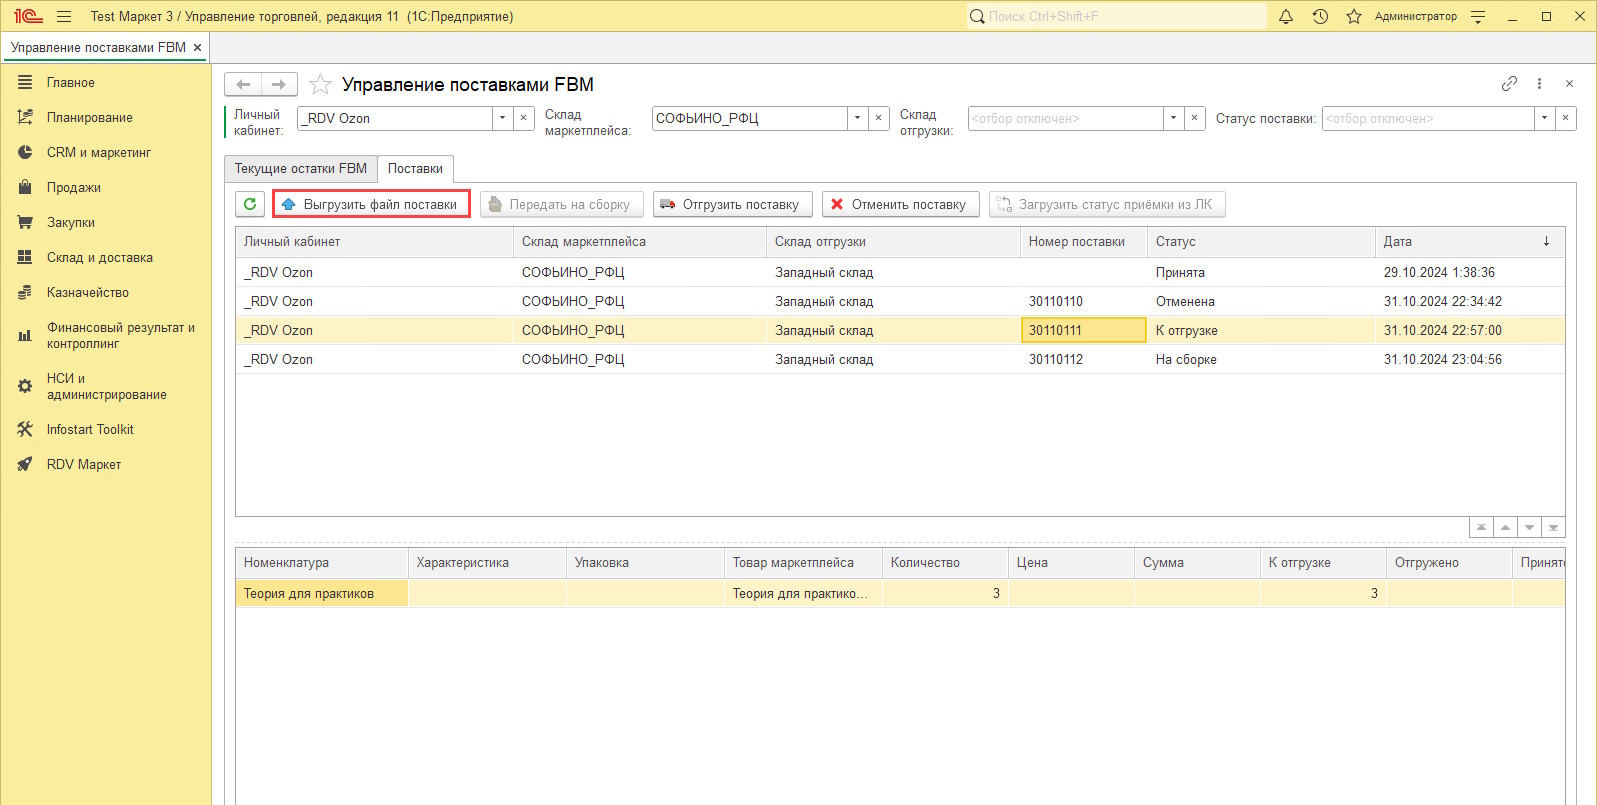
Task: Select supply number 30110110 cell
Action: 1084,301
